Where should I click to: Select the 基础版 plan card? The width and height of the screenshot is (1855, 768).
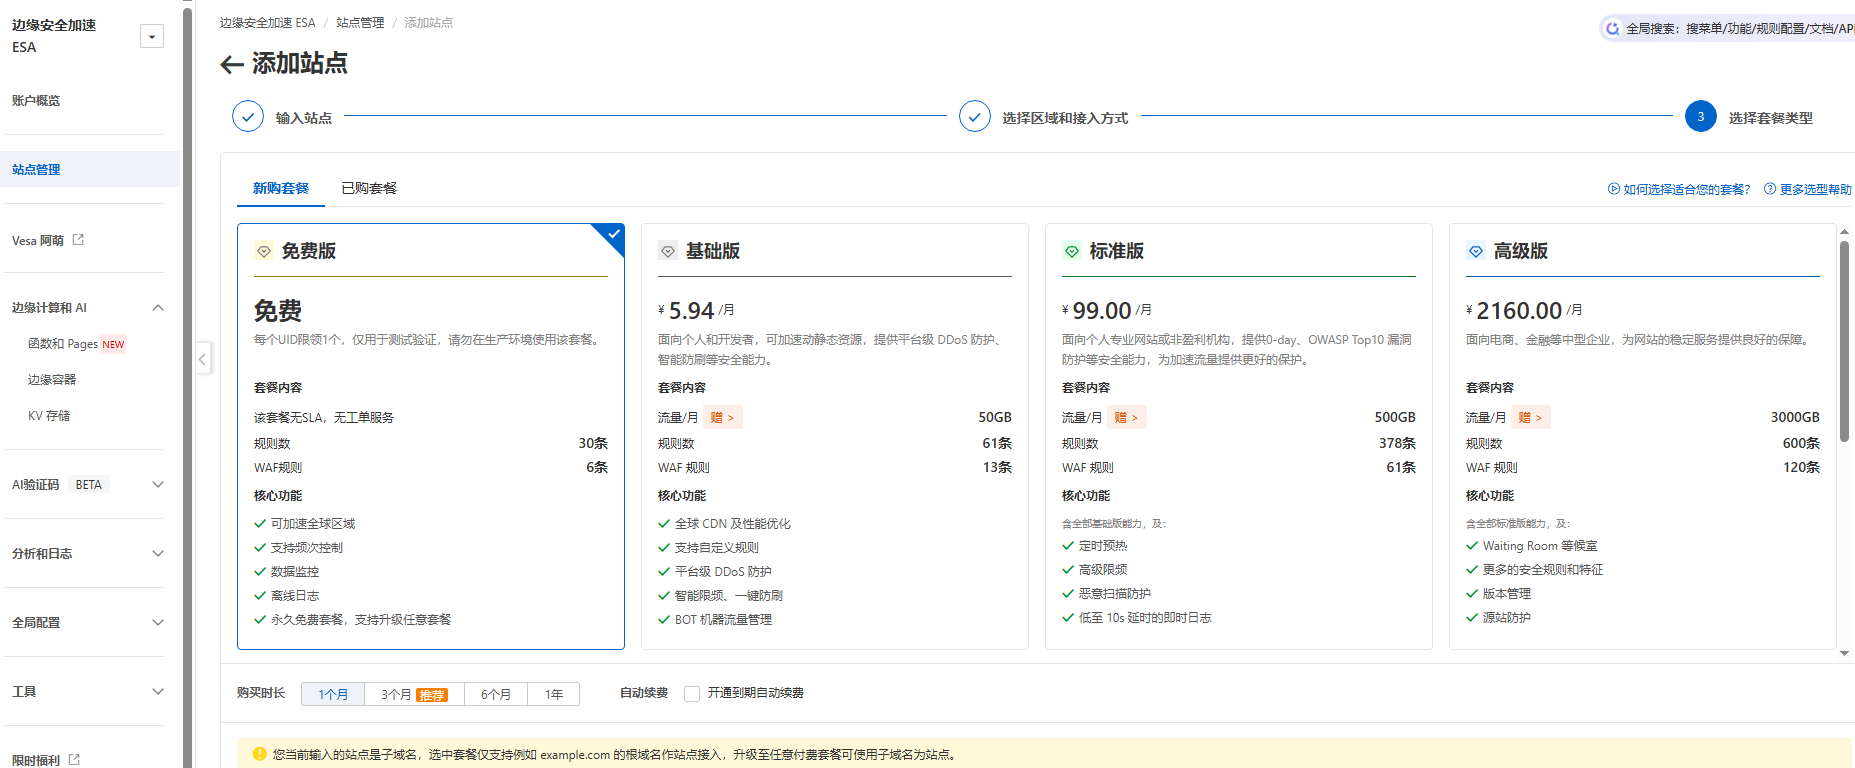click(835, 436)
